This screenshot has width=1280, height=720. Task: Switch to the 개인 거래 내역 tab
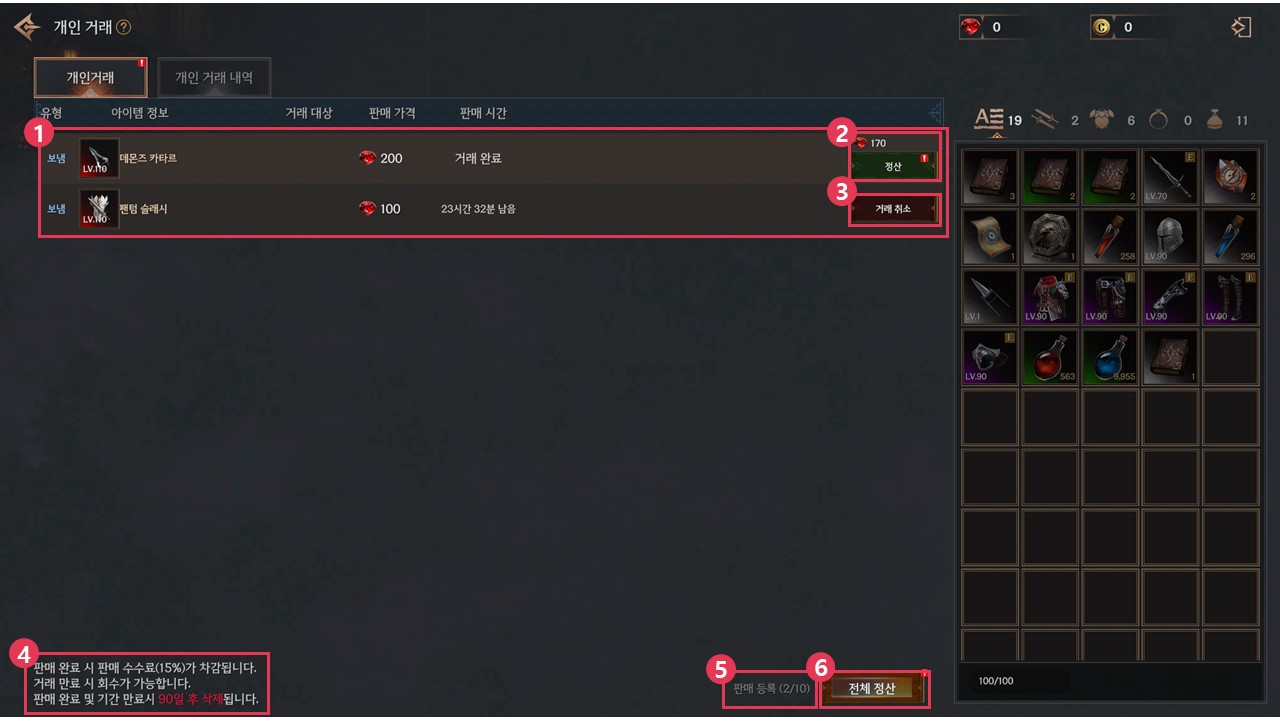click(x=214, y=77)
